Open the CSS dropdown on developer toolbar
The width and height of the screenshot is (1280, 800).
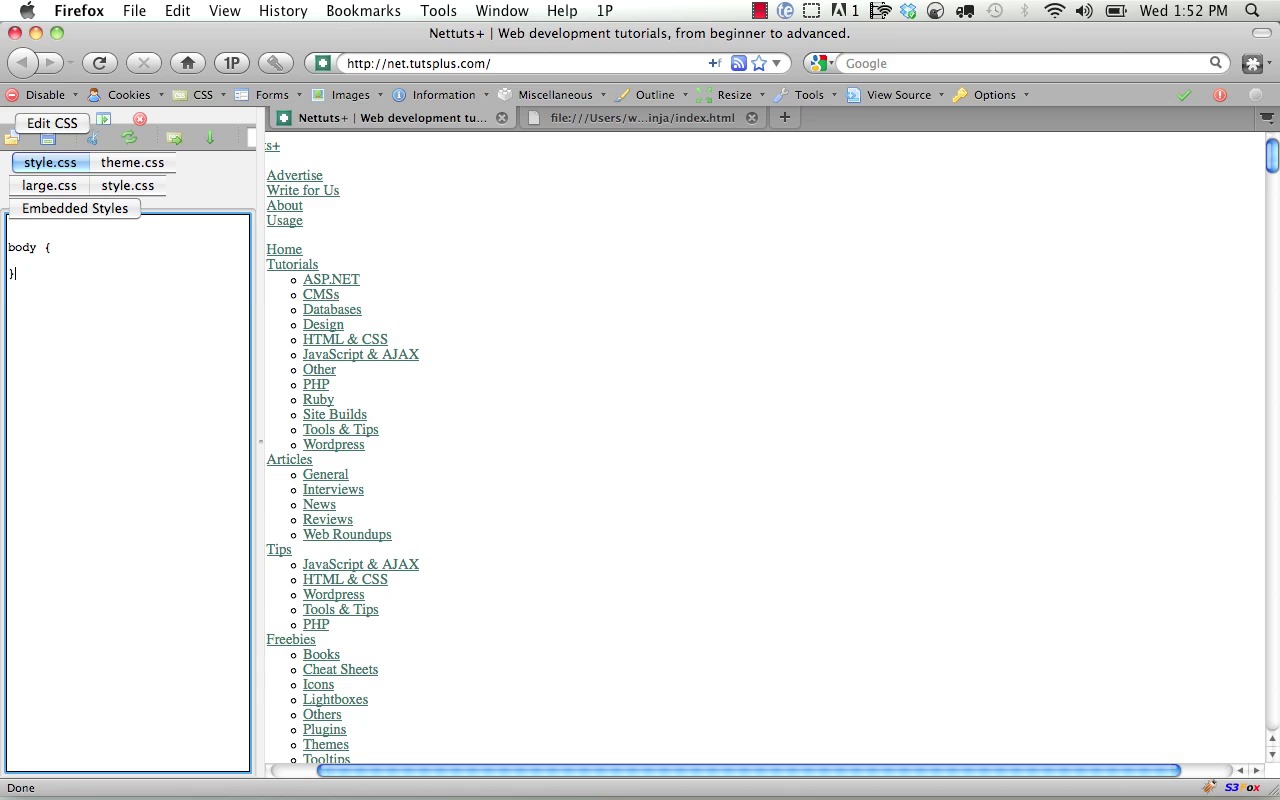pyautogui.click(x=197, y=95)
